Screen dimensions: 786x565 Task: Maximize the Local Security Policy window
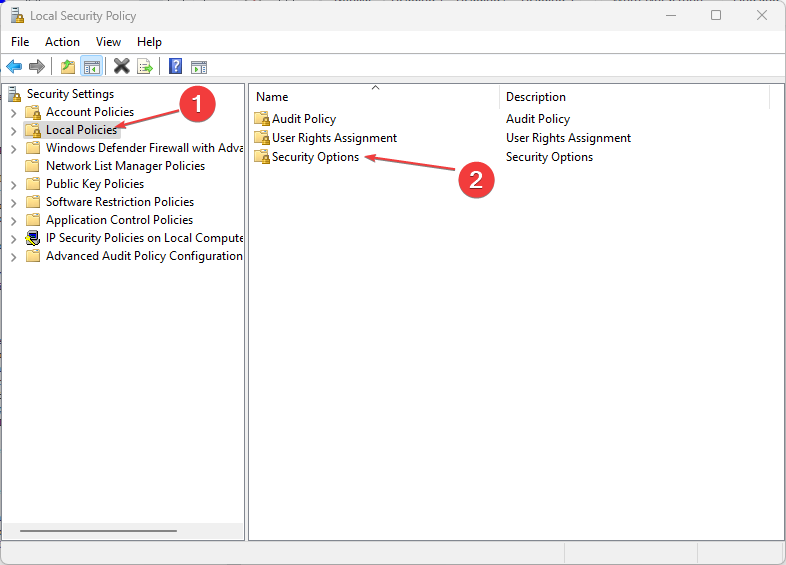pos(716,16)
